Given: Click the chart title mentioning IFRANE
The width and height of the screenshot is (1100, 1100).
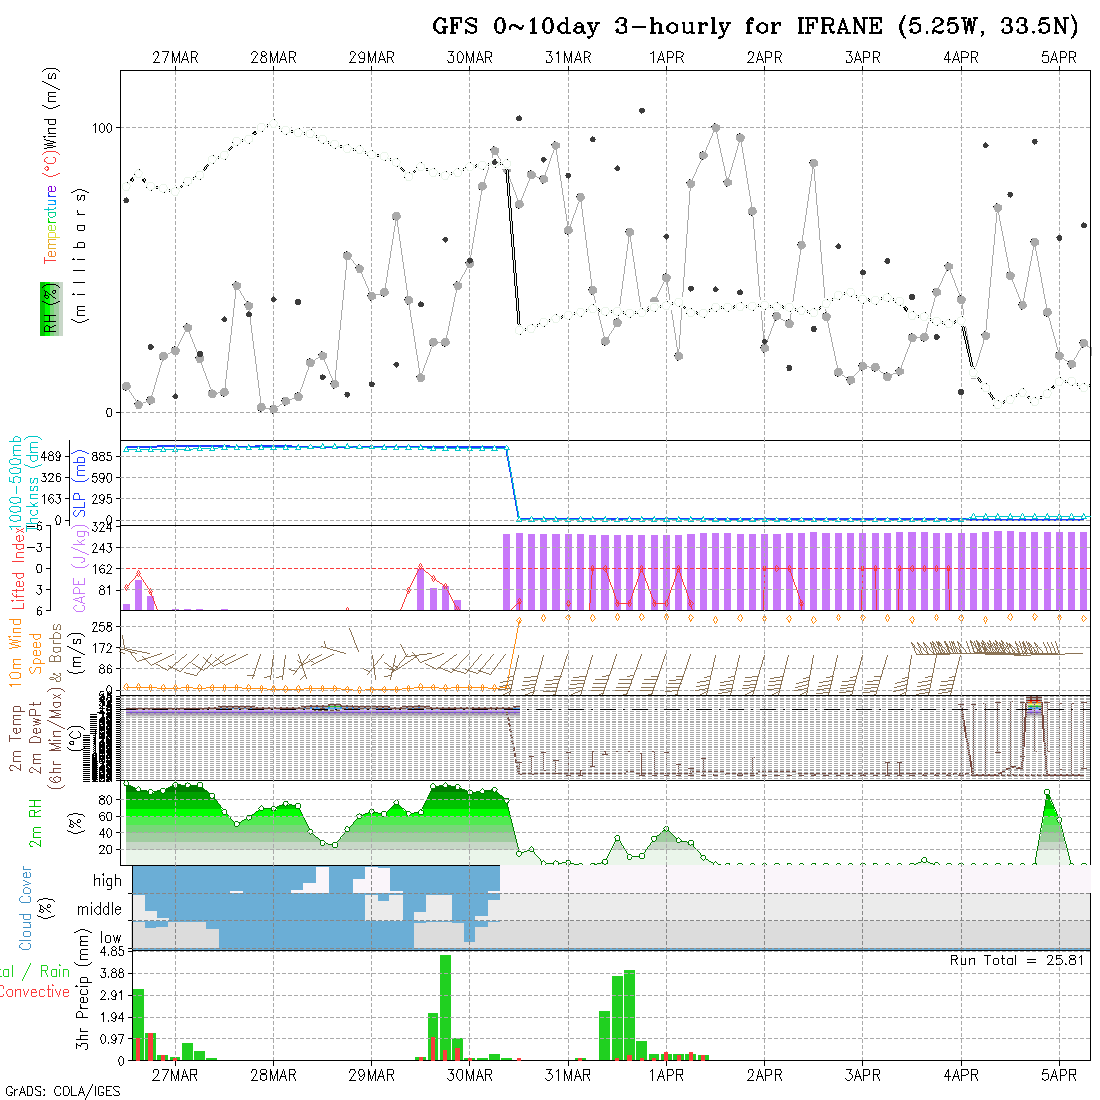Looking at the screenshot, I should 755,27.
